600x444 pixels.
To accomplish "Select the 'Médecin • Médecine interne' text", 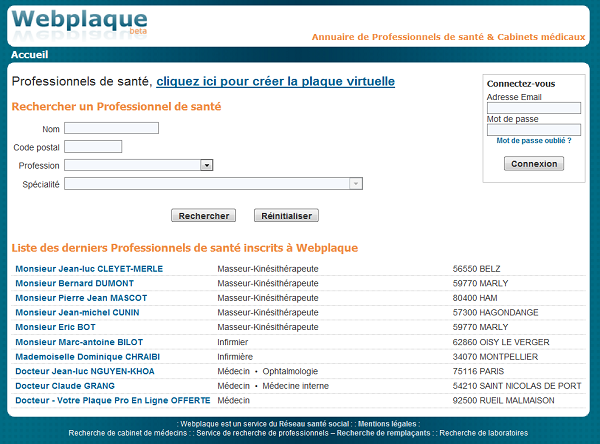I will (x=273, y=386).
